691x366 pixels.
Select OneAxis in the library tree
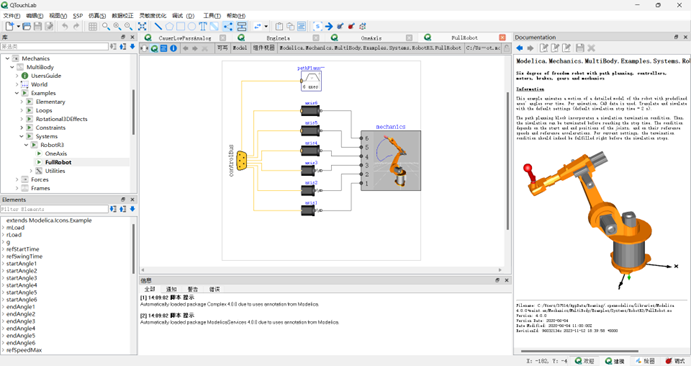pyautogui.click(x=56, y=153)
